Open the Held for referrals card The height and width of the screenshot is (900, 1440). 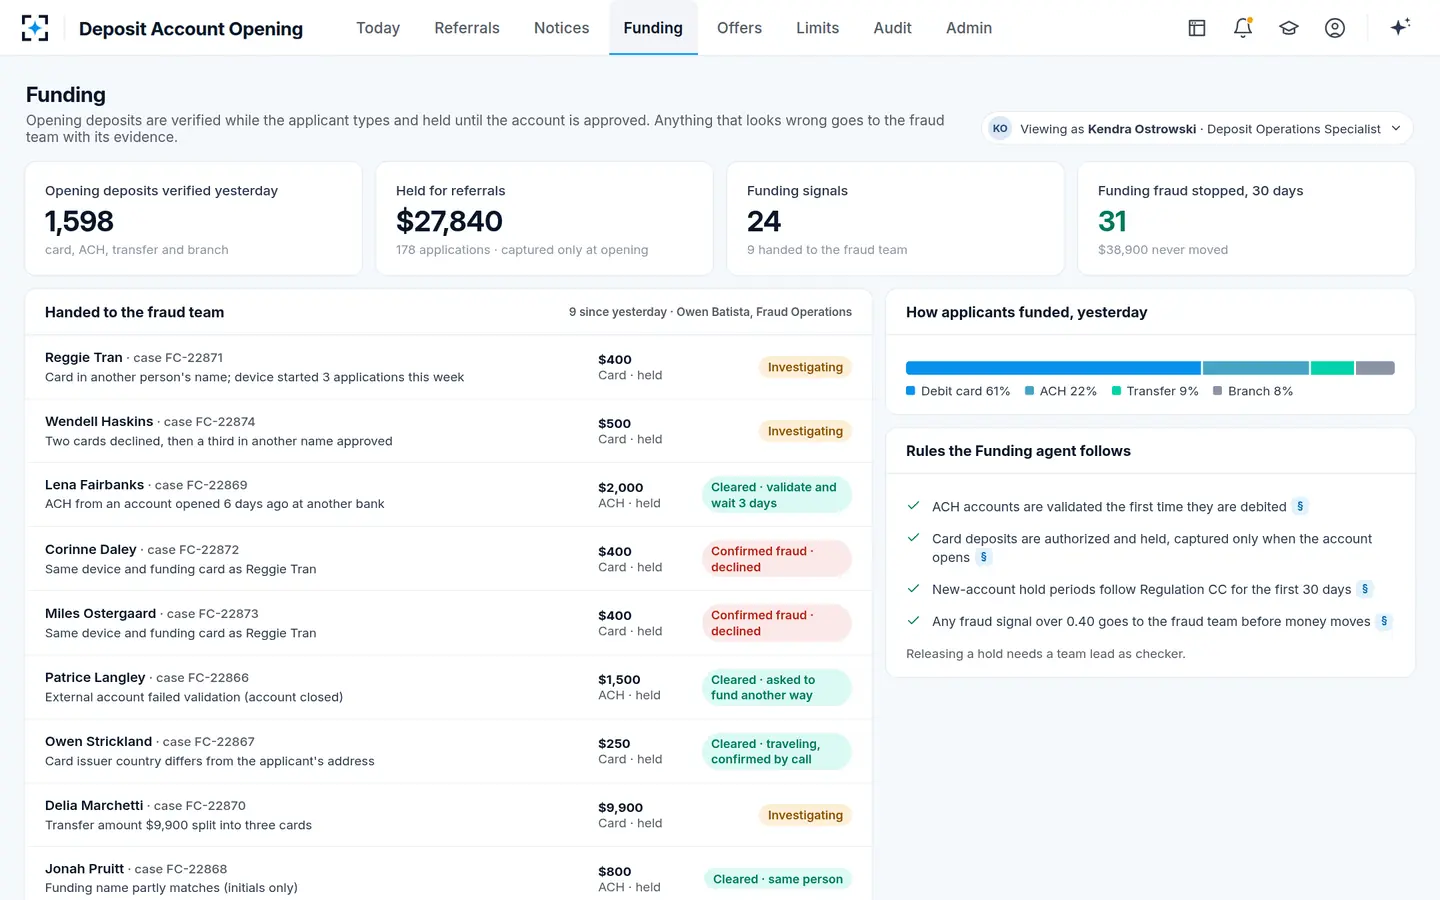click(x=544, y=219)
